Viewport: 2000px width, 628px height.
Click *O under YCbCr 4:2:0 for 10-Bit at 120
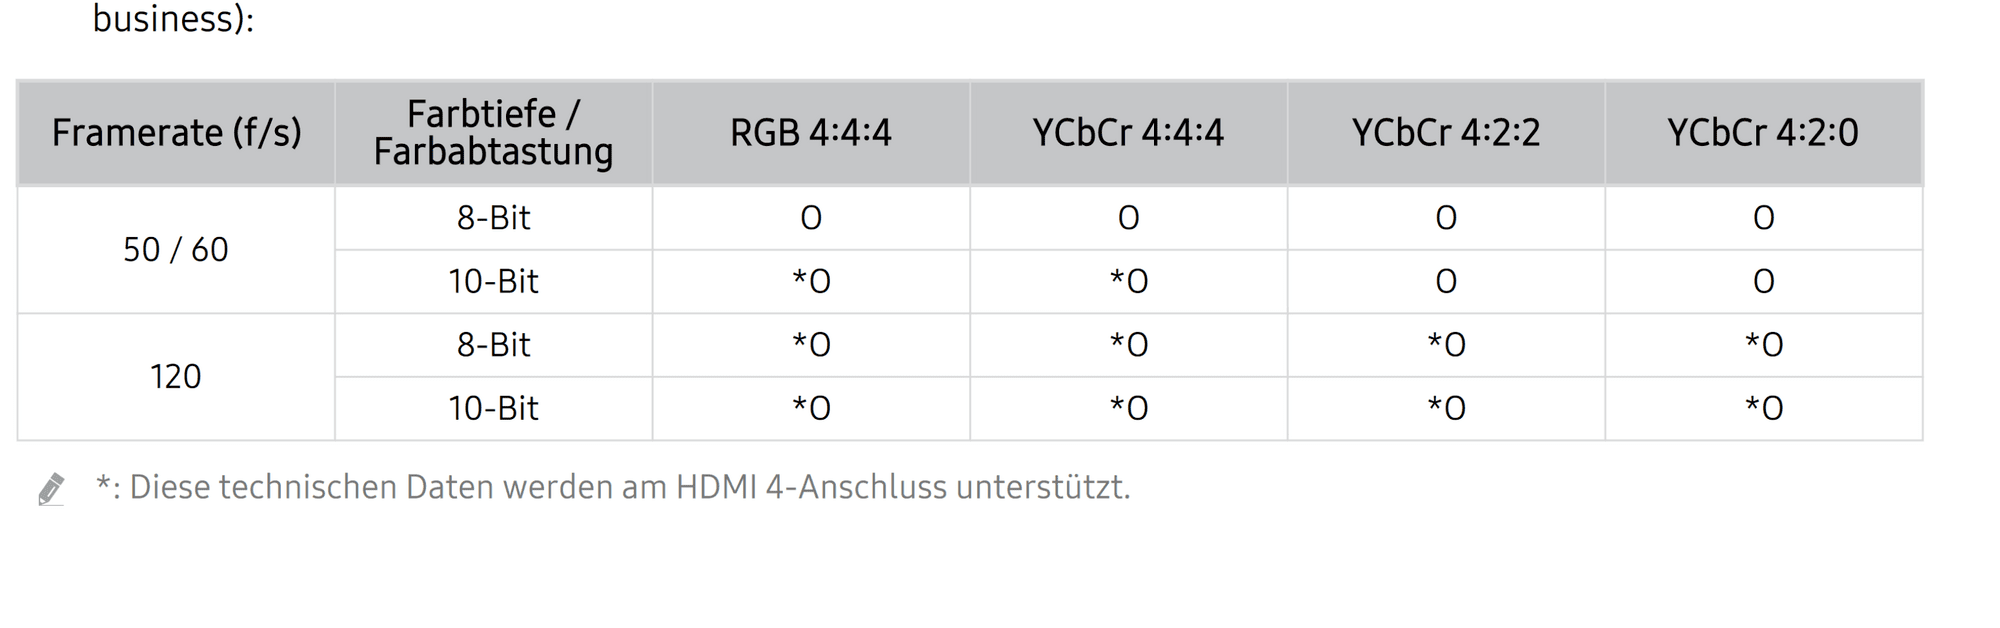click(x=1763, y=409)
